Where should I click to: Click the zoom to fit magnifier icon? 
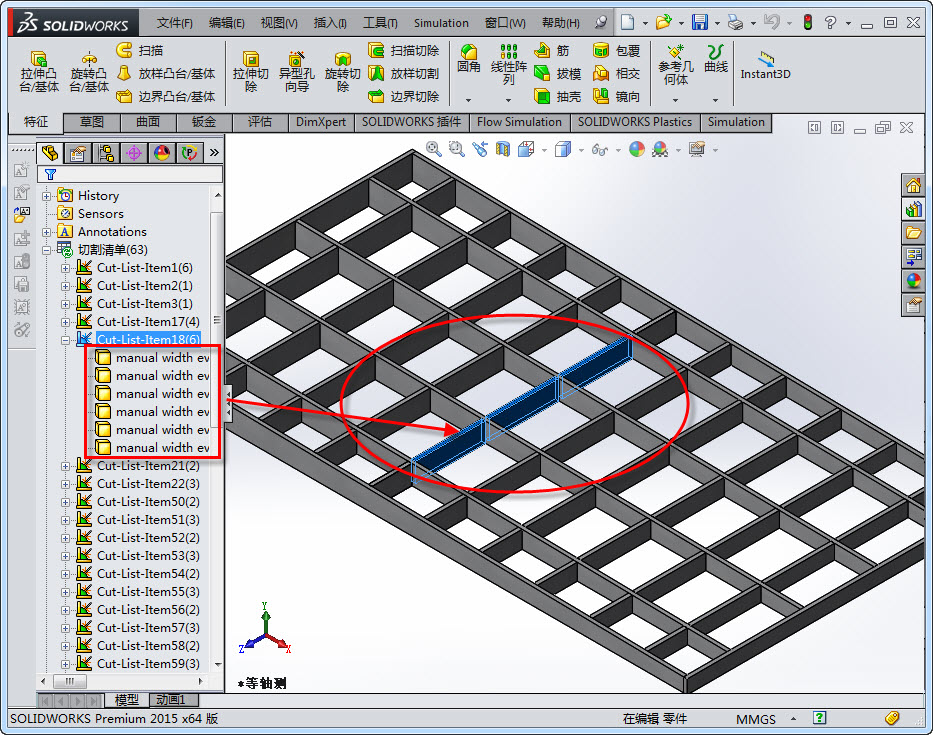point(433,149)
